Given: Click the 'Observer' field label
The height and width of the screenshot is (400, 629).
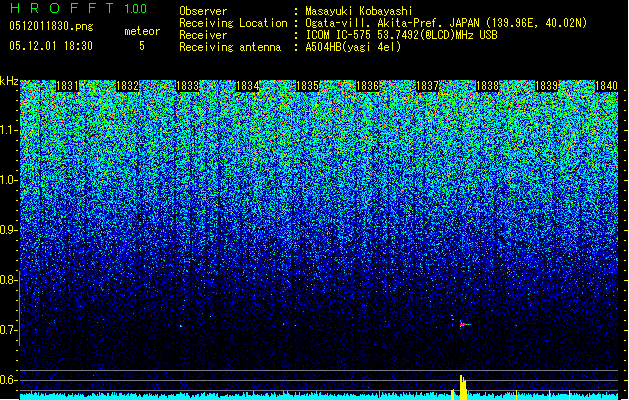Looking at the screenshot, I should [x=203, y=11].
